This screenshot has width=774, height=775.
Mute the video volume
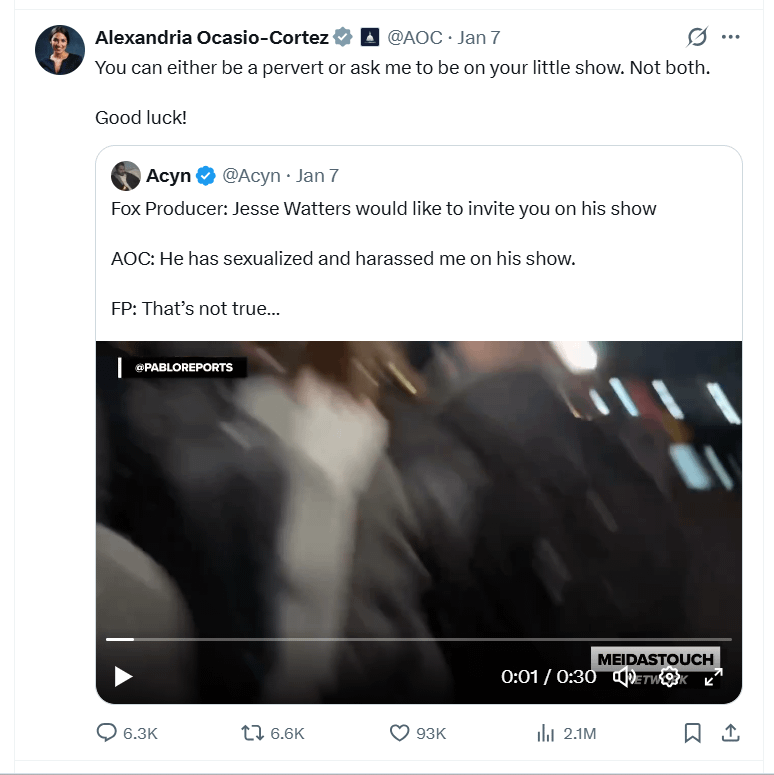[x=625, y=677]
